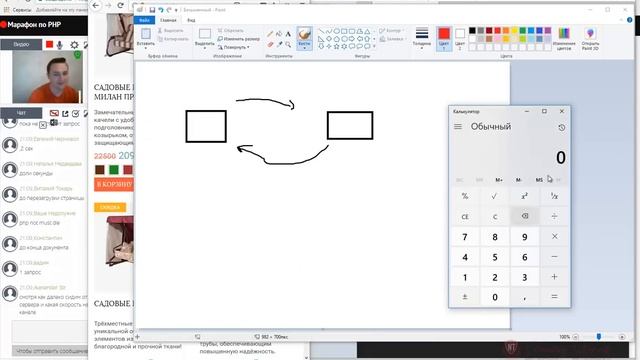
Task: Open Quick Access Toolbar customize arrow
Action: (176, 10)
